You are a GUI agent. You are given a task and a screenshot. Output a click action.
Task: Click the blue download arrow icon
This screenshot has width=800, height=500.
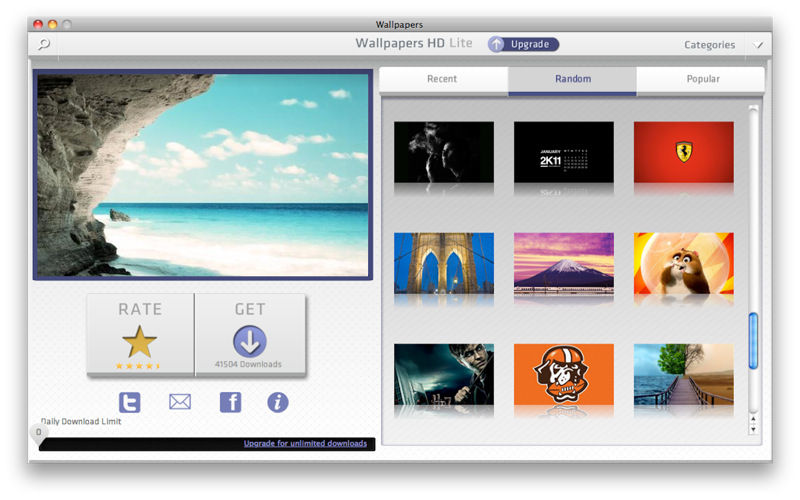(x=249, y=341)
